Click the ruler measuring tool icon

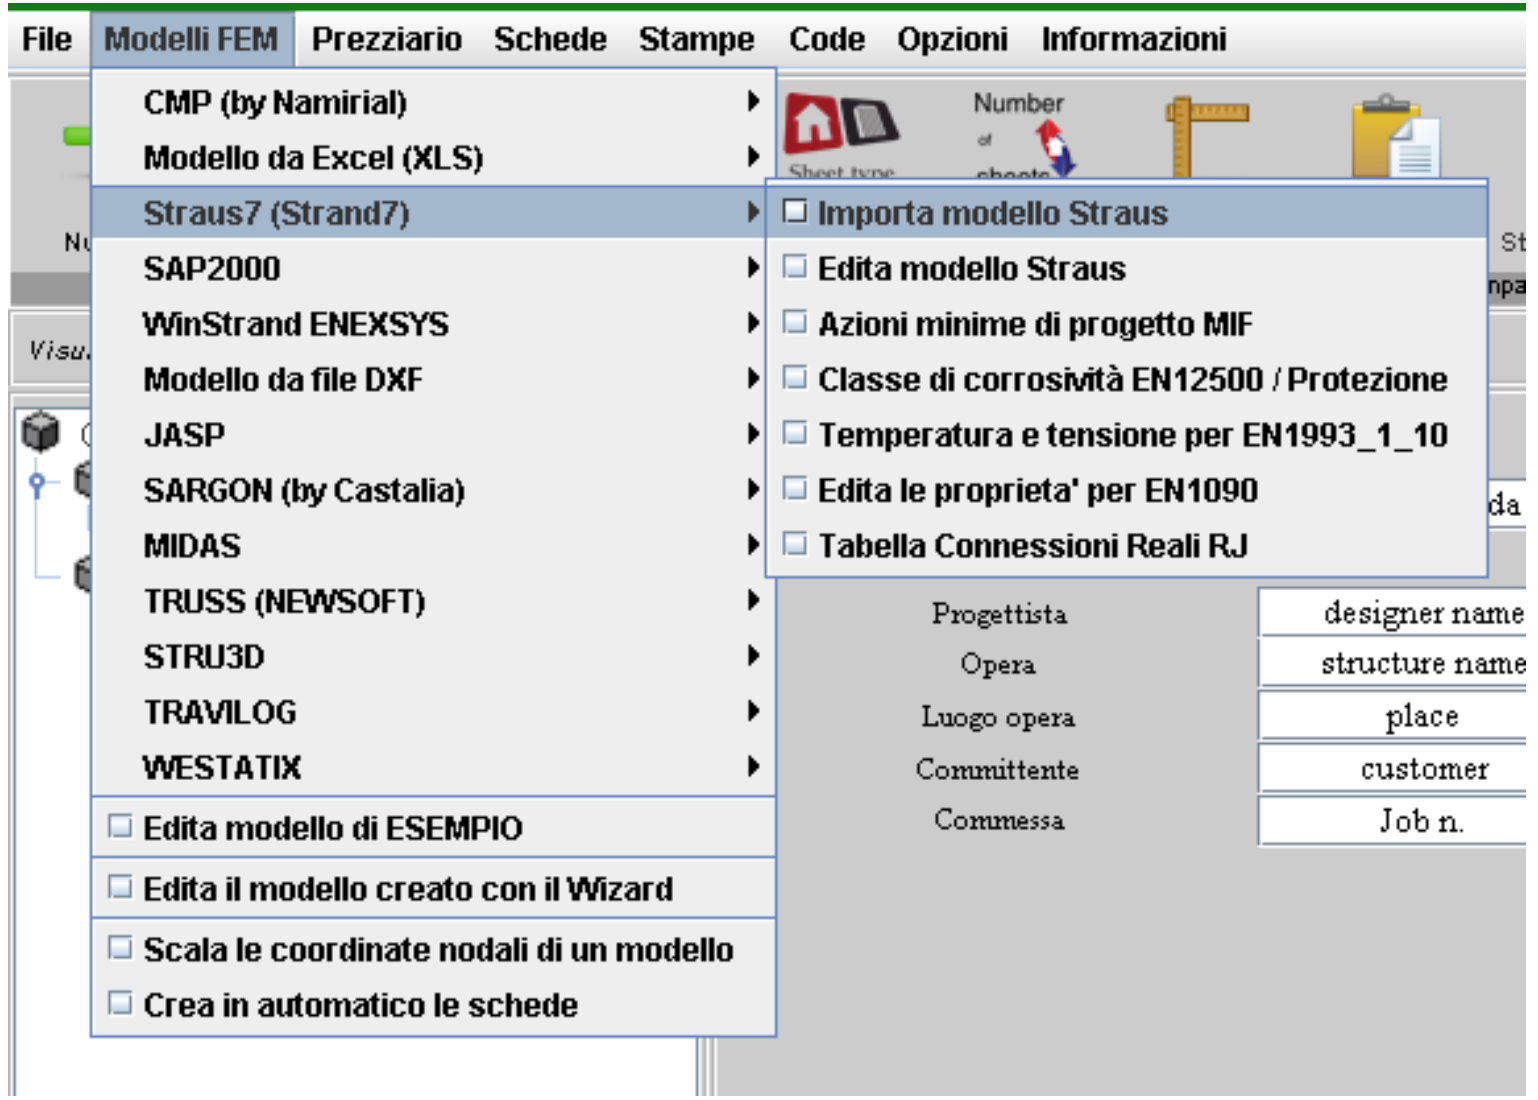point(1206,138)
